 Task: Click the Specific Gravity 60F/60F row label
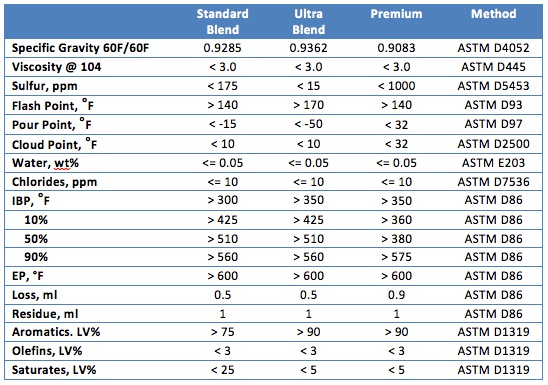point(80,48)
